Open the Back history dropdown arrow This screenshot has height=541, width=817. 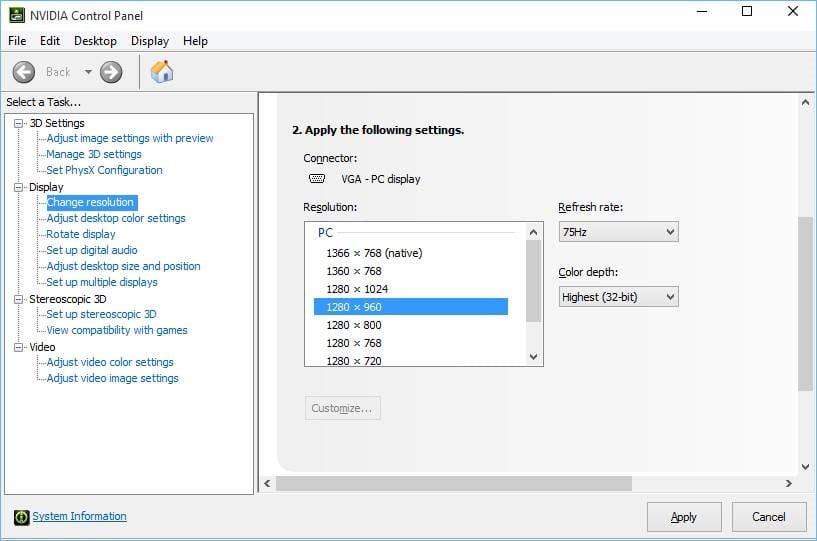(88, 72)
